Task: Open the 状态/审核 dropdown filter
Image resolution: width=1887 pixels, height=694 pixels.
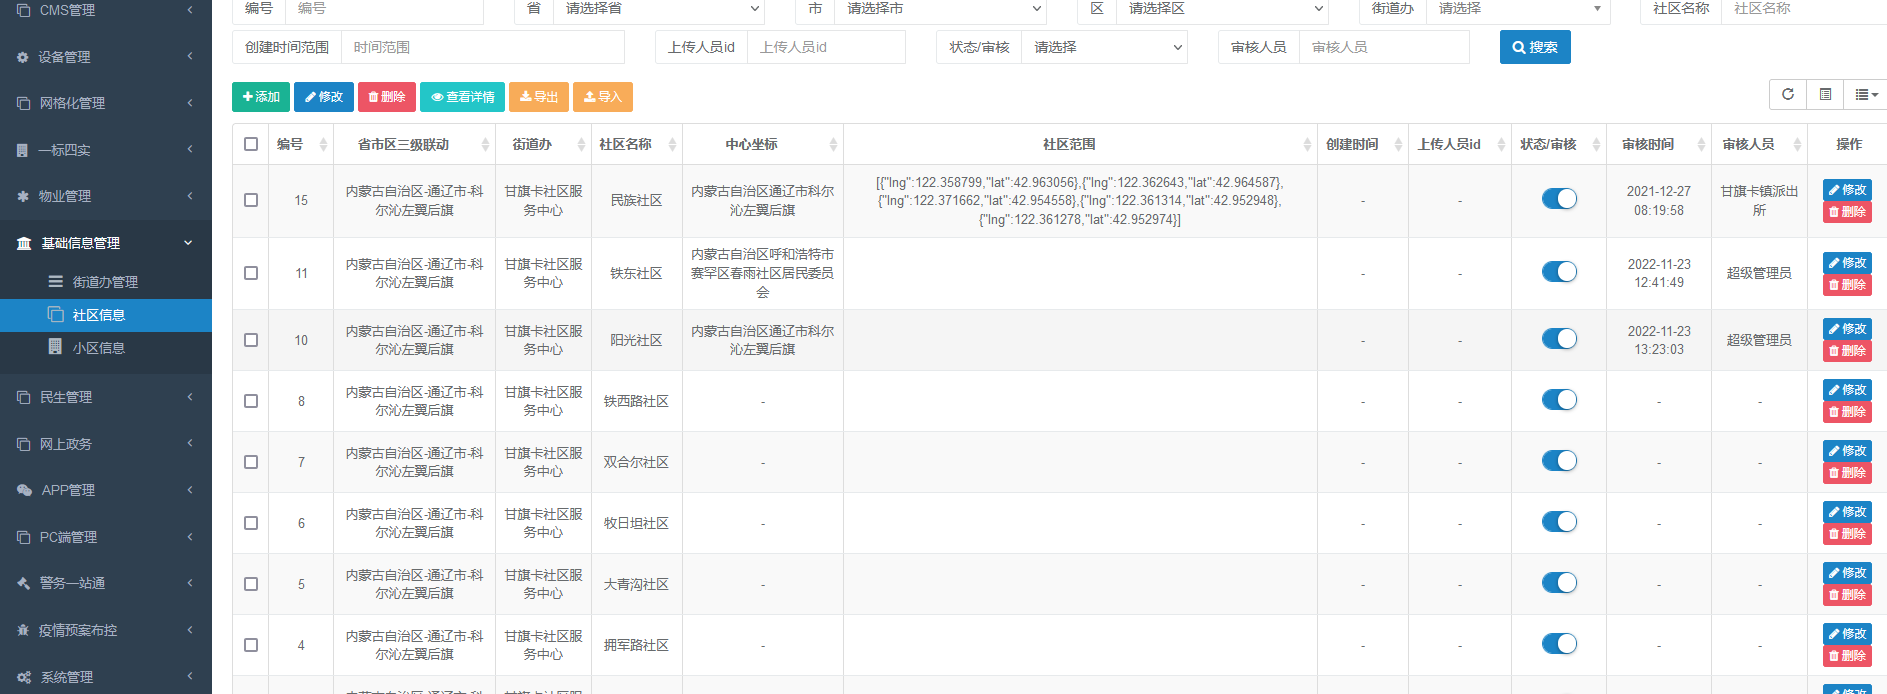Action: 1104,47
